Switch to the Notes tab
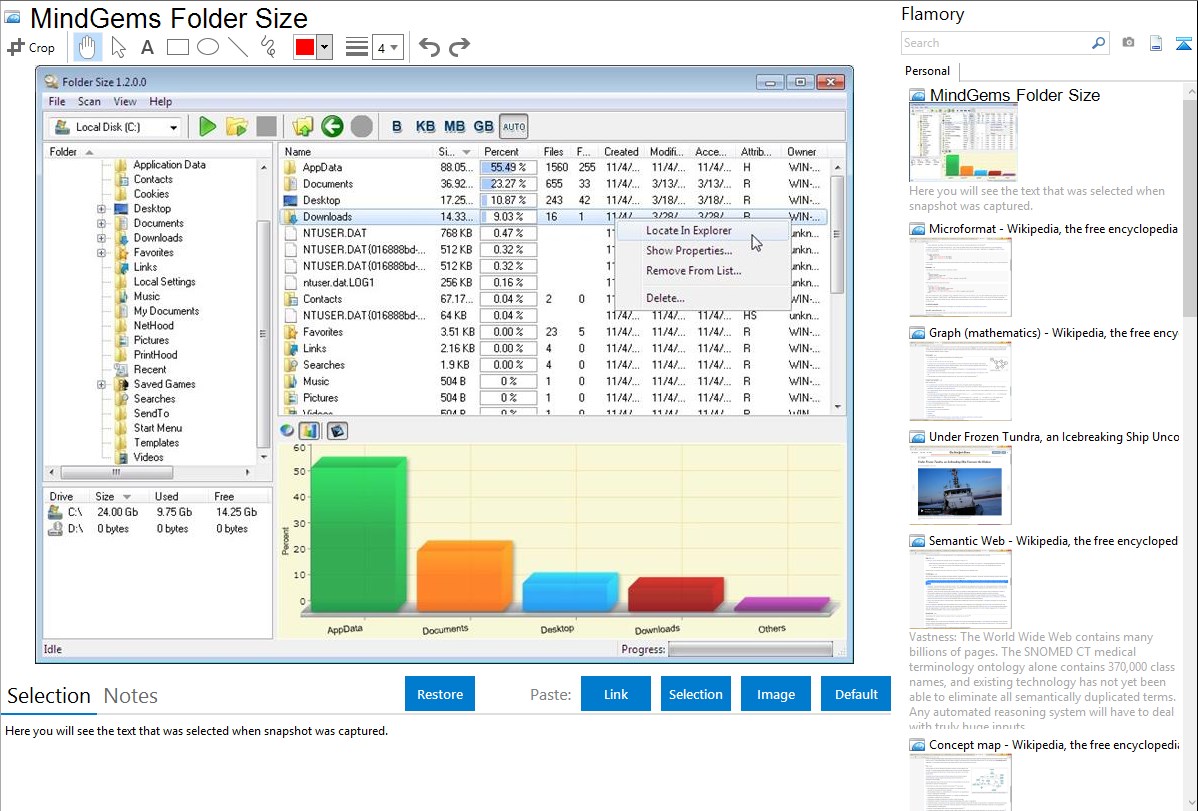 coord(131,696)
